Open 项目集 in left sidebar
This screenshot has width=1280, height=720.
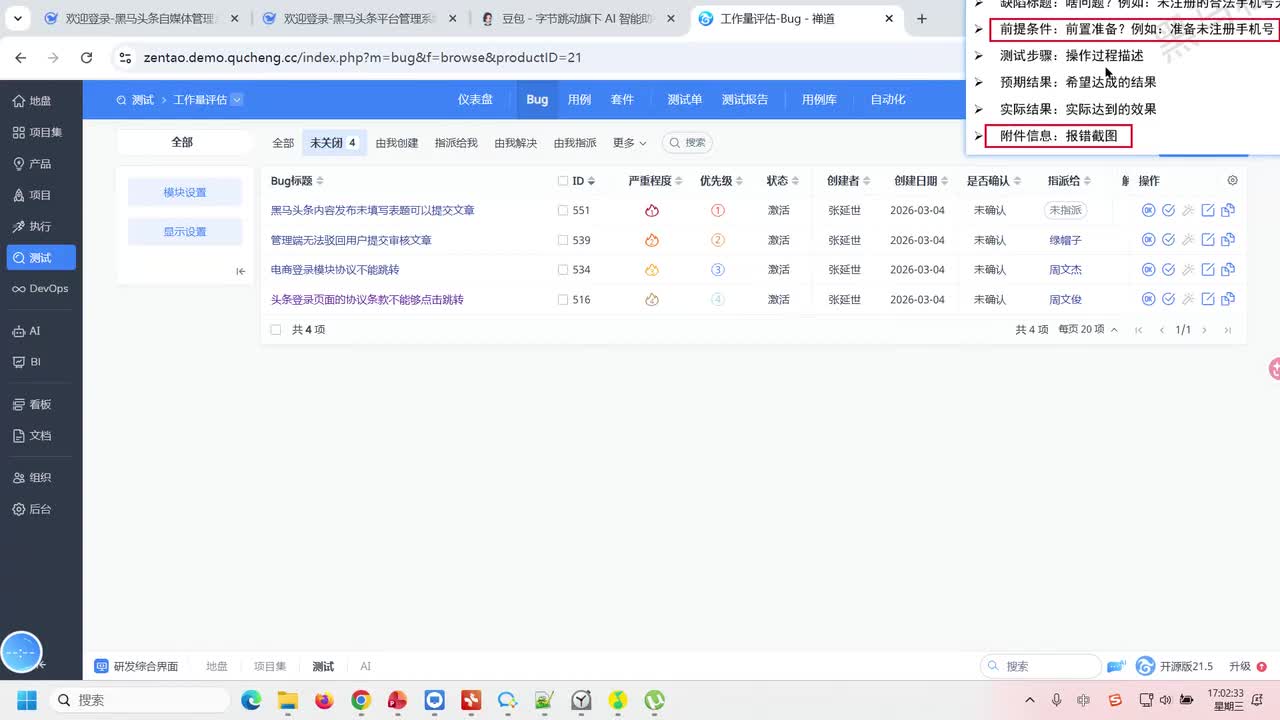tap(38, 132)
